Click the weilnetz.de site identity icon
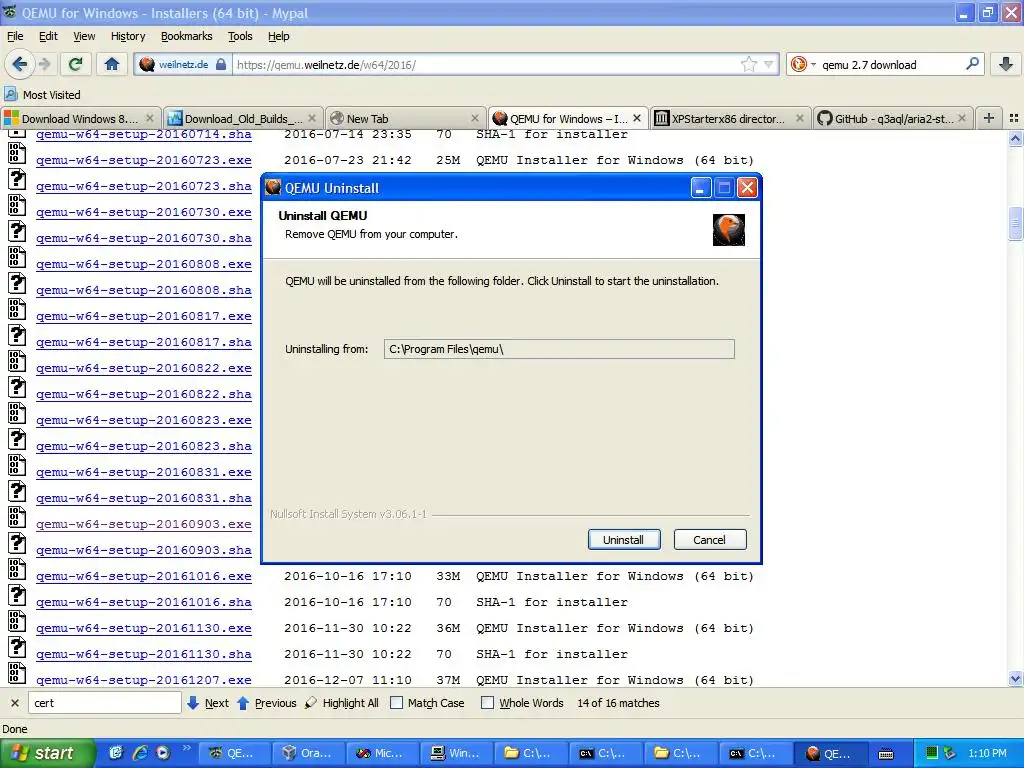 [147, 64]
